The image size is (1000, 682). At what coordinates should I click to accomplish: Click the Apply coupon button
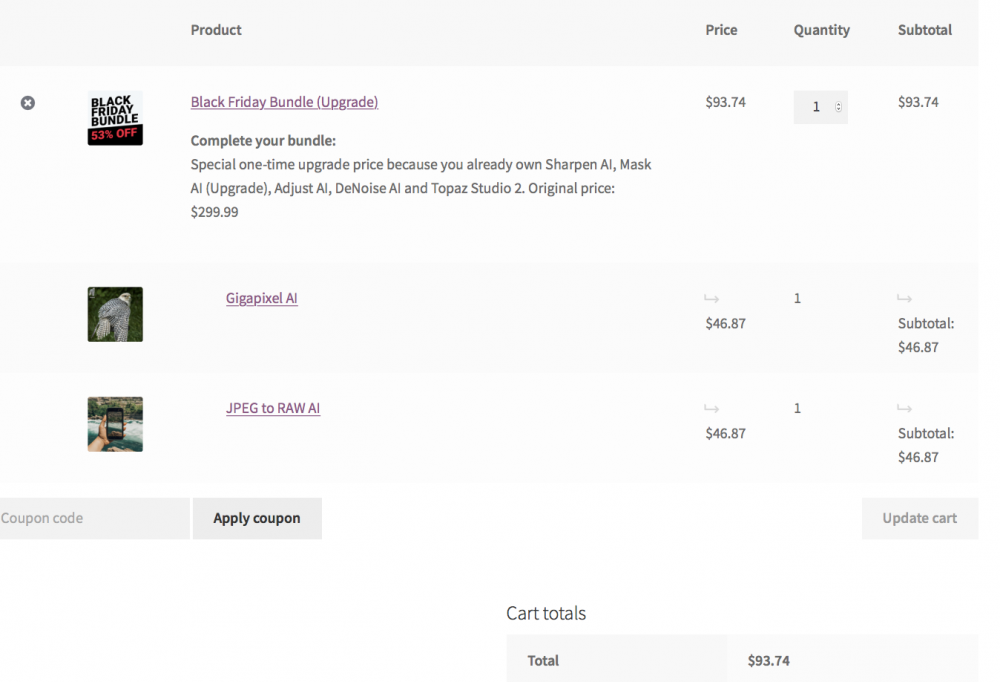click(257, 518)
